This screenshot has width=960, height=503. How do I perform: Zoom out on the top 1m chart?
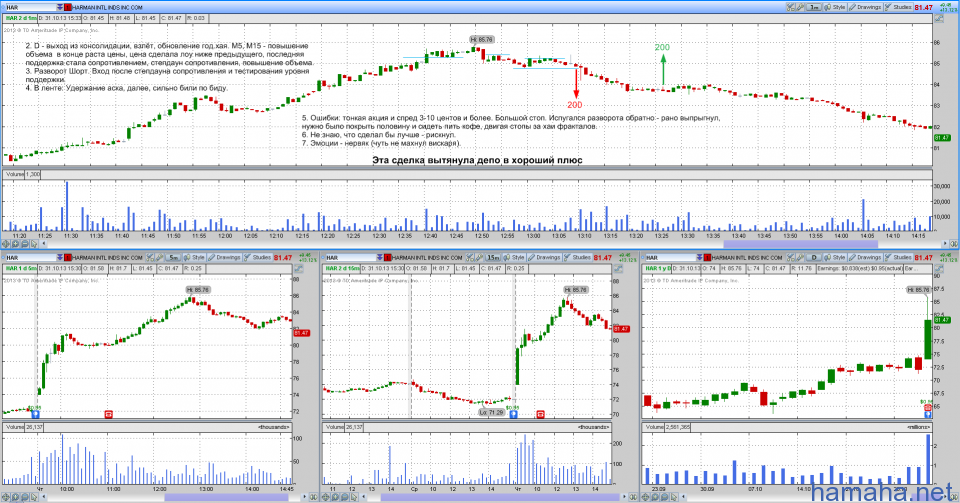pos(24,244)
